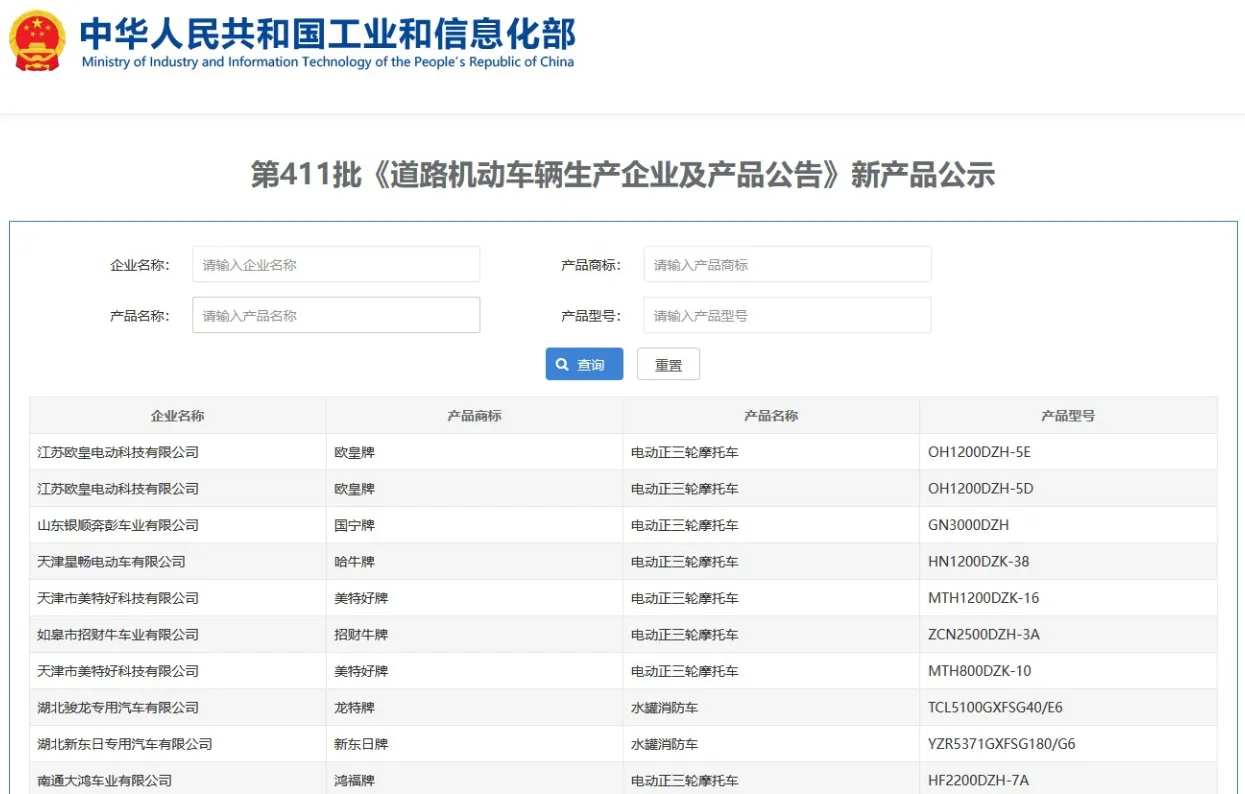Click the 第411批 announcement page heading
Viewport: 1245px width, 794px height.
tap(623, 175)
